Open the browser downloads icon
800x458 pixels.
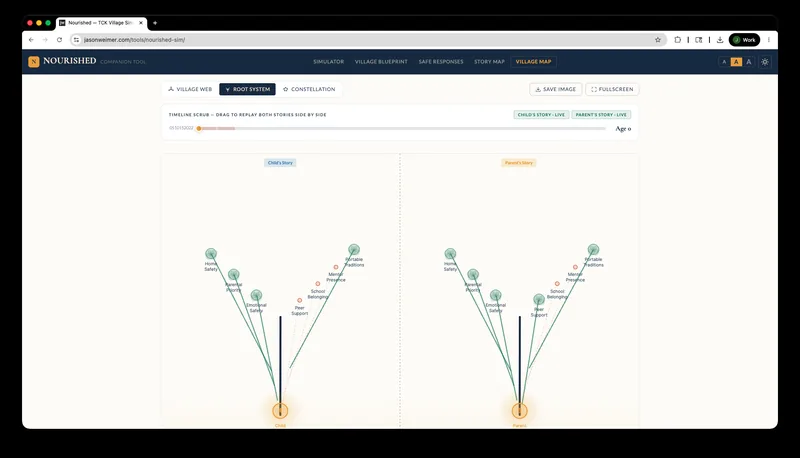point(720,40)
